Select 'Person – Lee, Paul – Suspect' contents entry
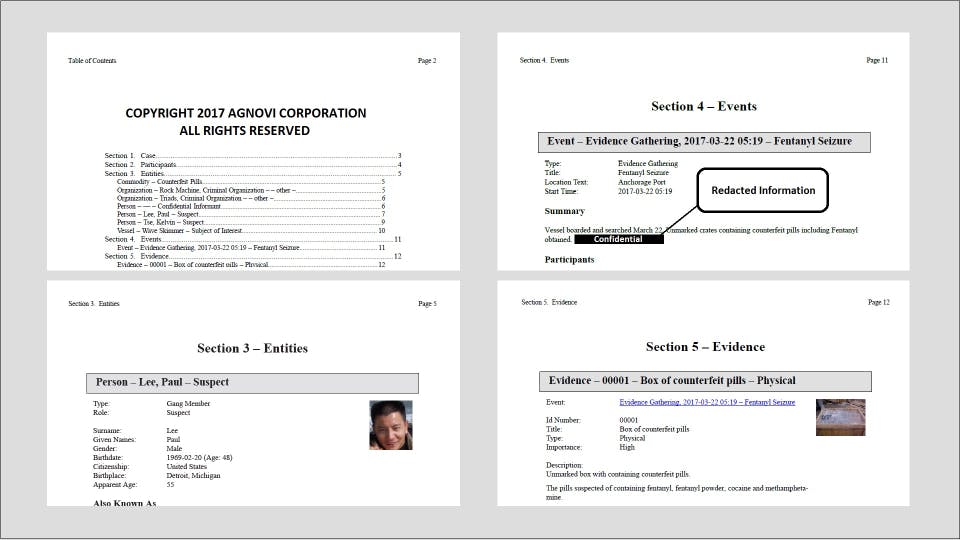Screen dimensions: 960x540 (251, 214)
